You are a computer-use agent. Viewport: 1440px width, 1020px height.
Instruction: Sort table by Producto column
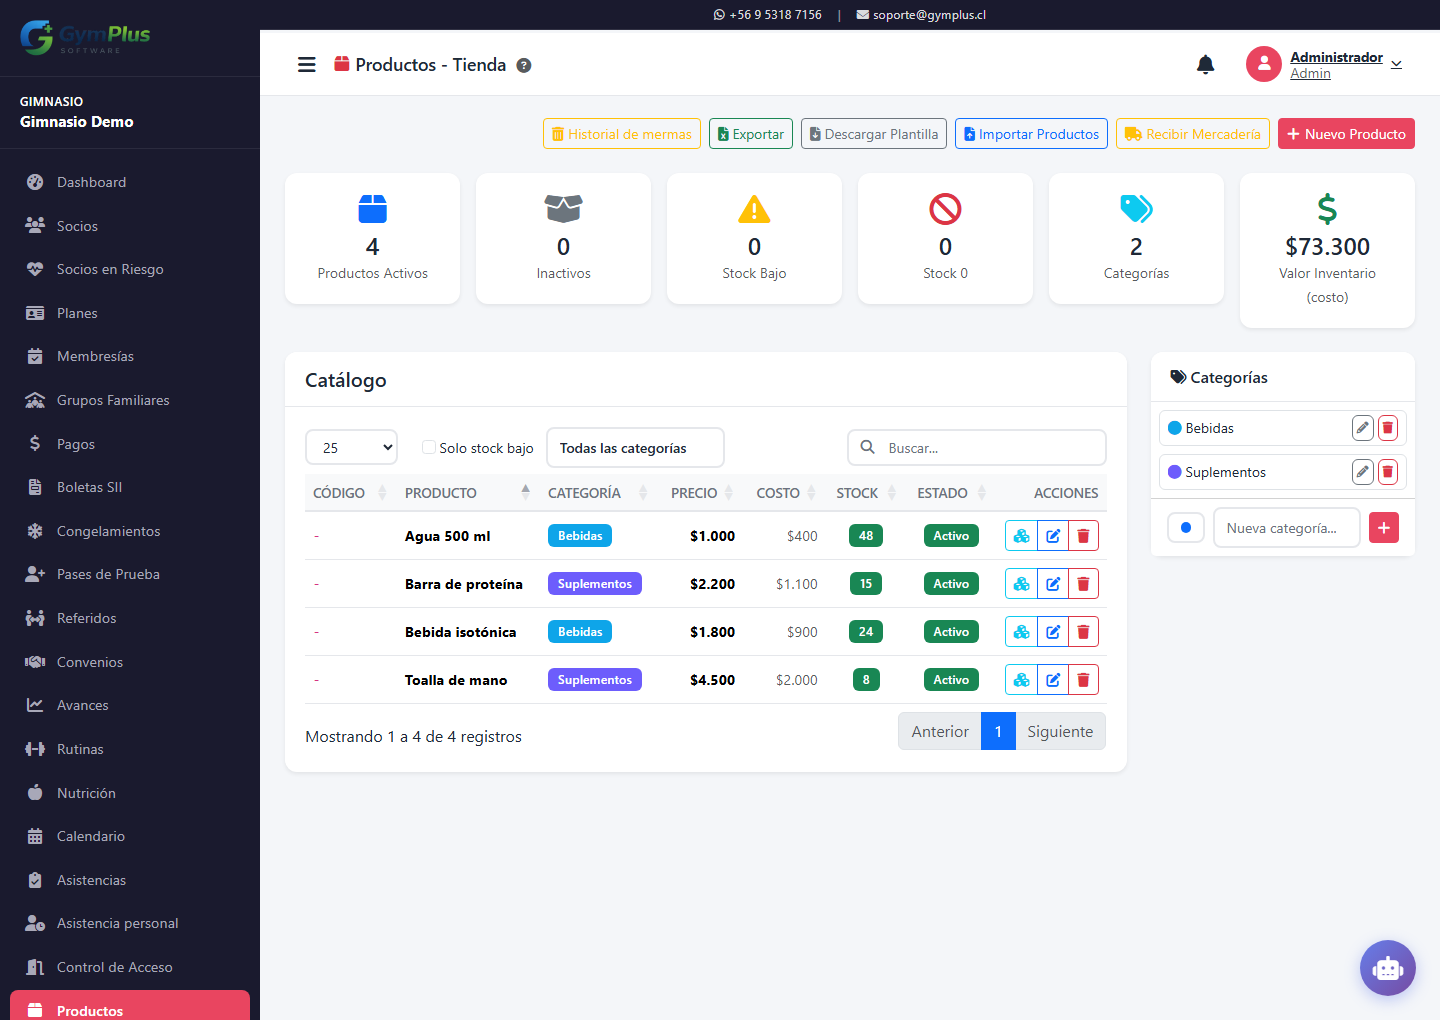click(467, 493)
